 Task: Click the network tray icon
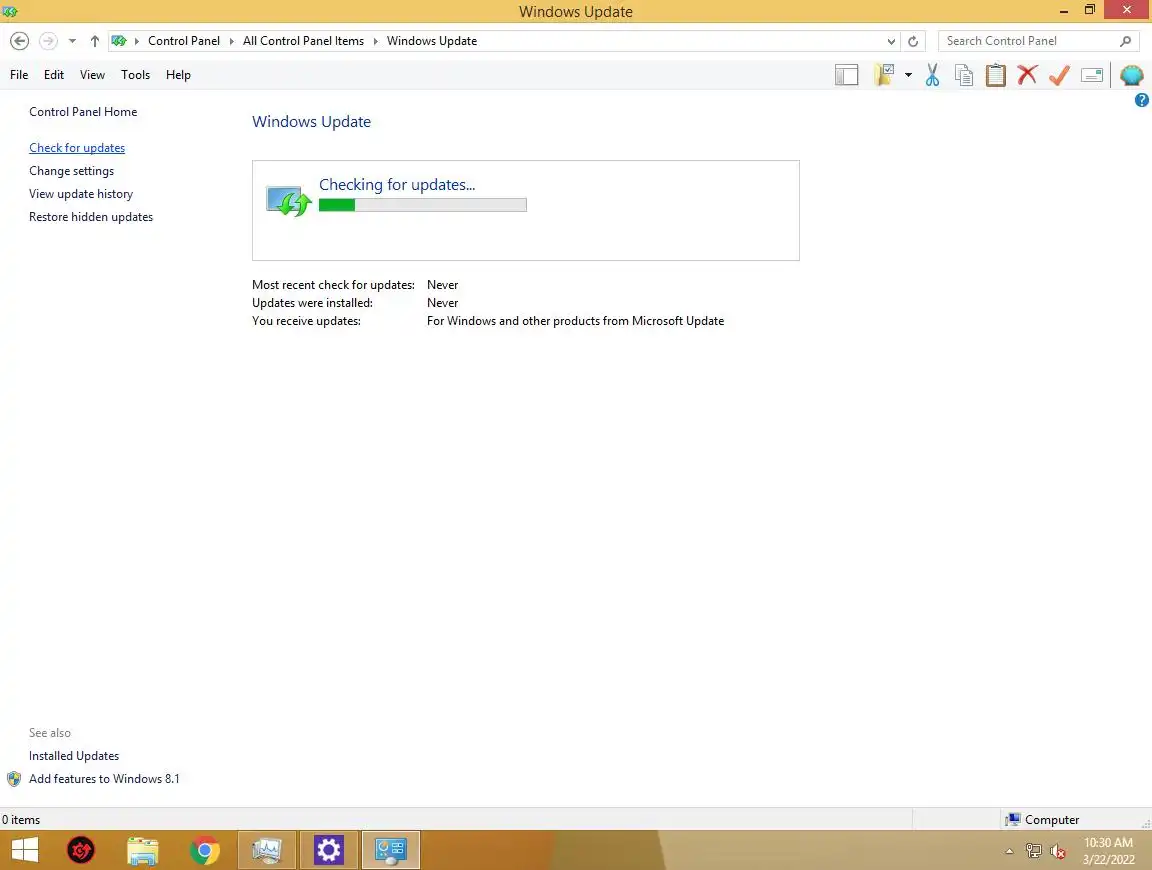(x=1034, y=851)
